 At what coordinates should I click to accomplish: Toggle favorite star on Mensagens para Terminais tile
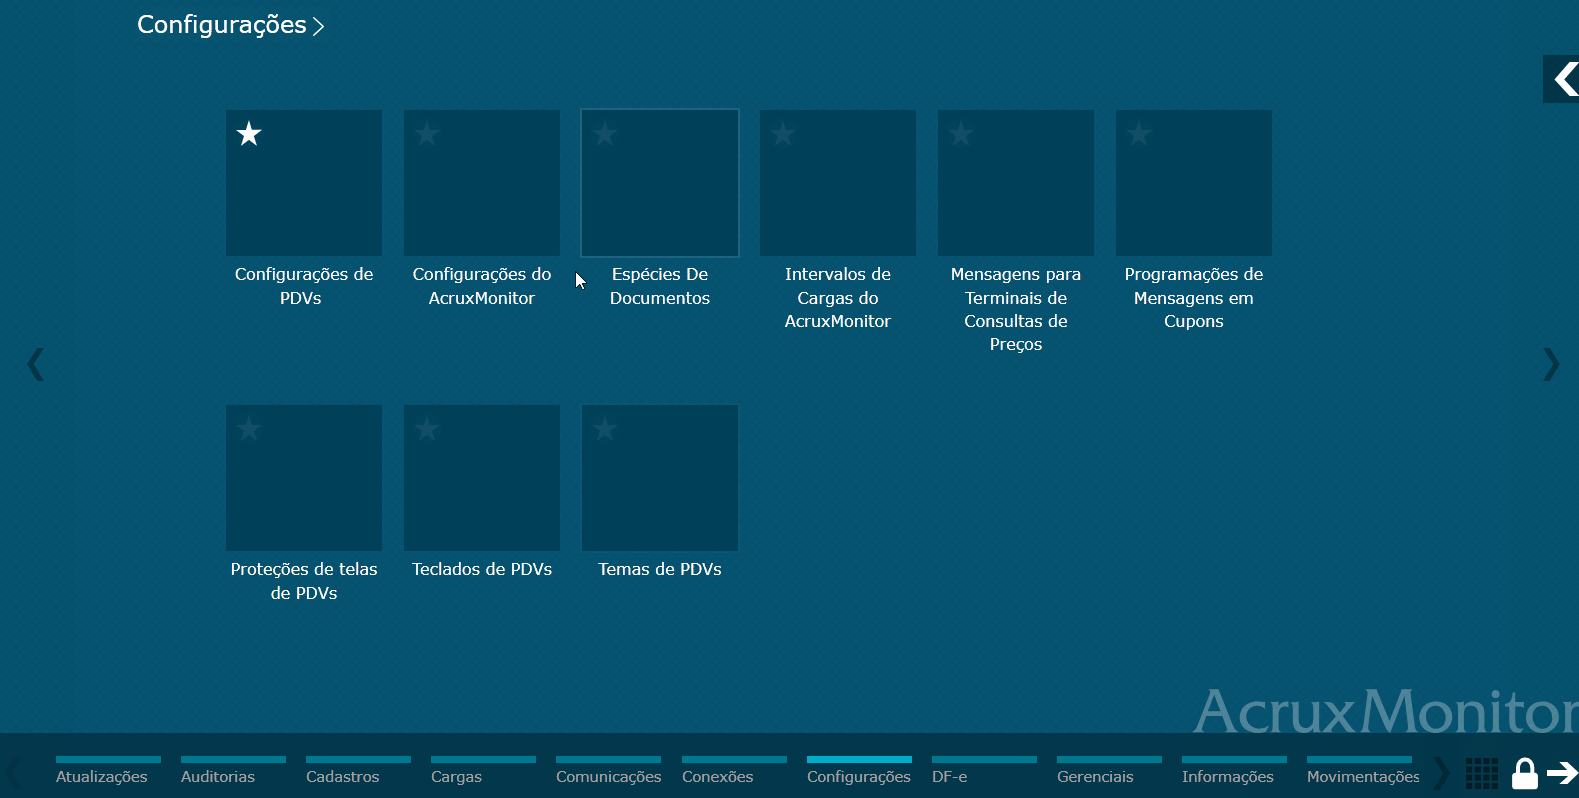click(x=961, y=134)
